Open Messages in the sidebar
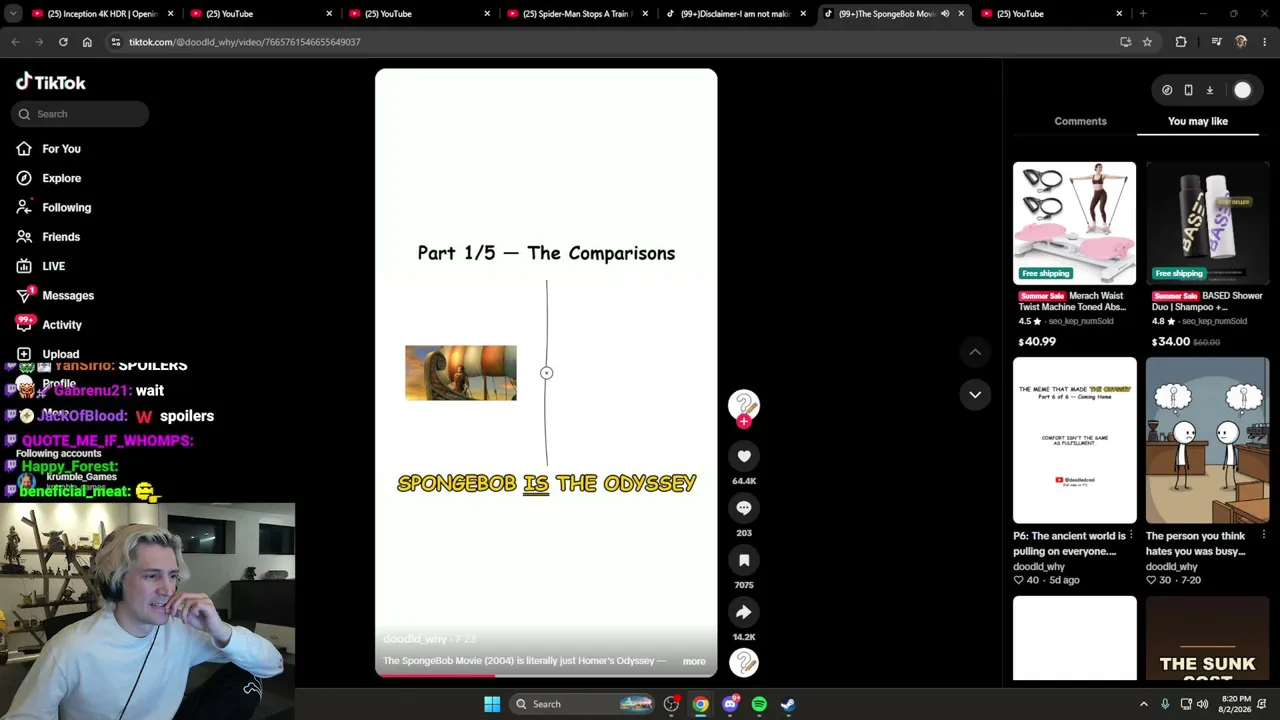The image size is (1280, 720). point(68,295)
